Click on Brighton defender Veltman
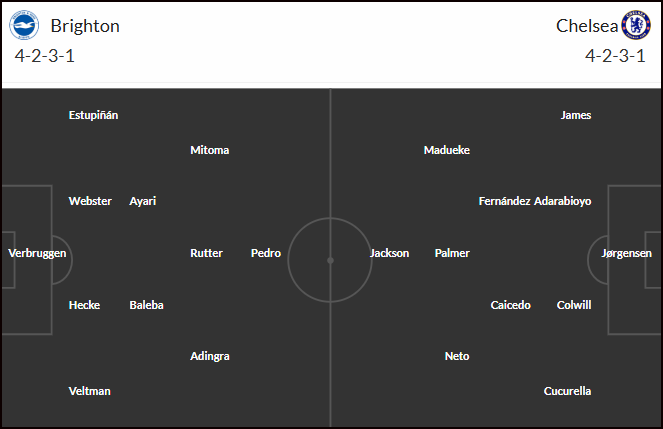The width and height of the screenshot is (663, 429). pyautogui.click(x=90, y=391)
